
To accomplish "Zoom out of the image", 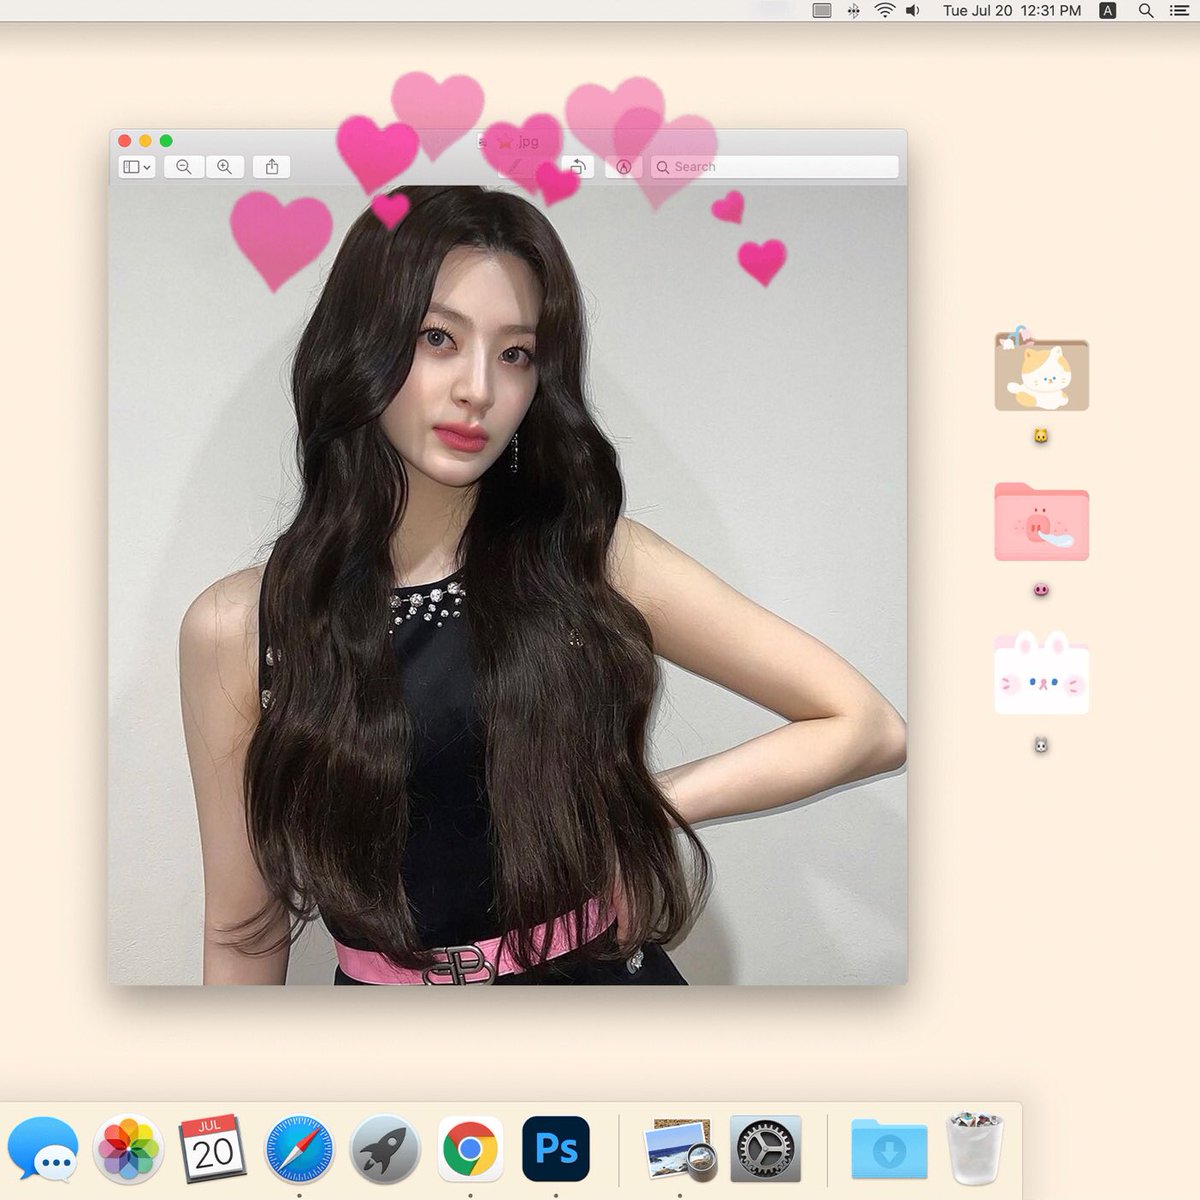I will [x=183, y=166].
